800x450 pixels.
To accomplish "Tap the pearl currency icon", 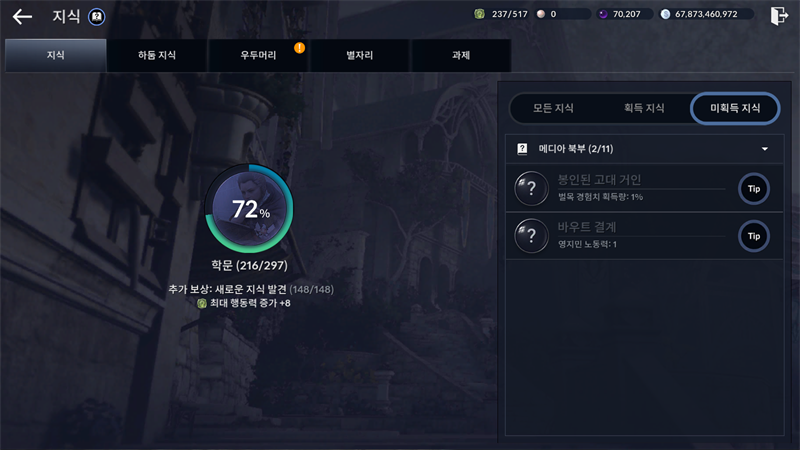I will point(541,14).
